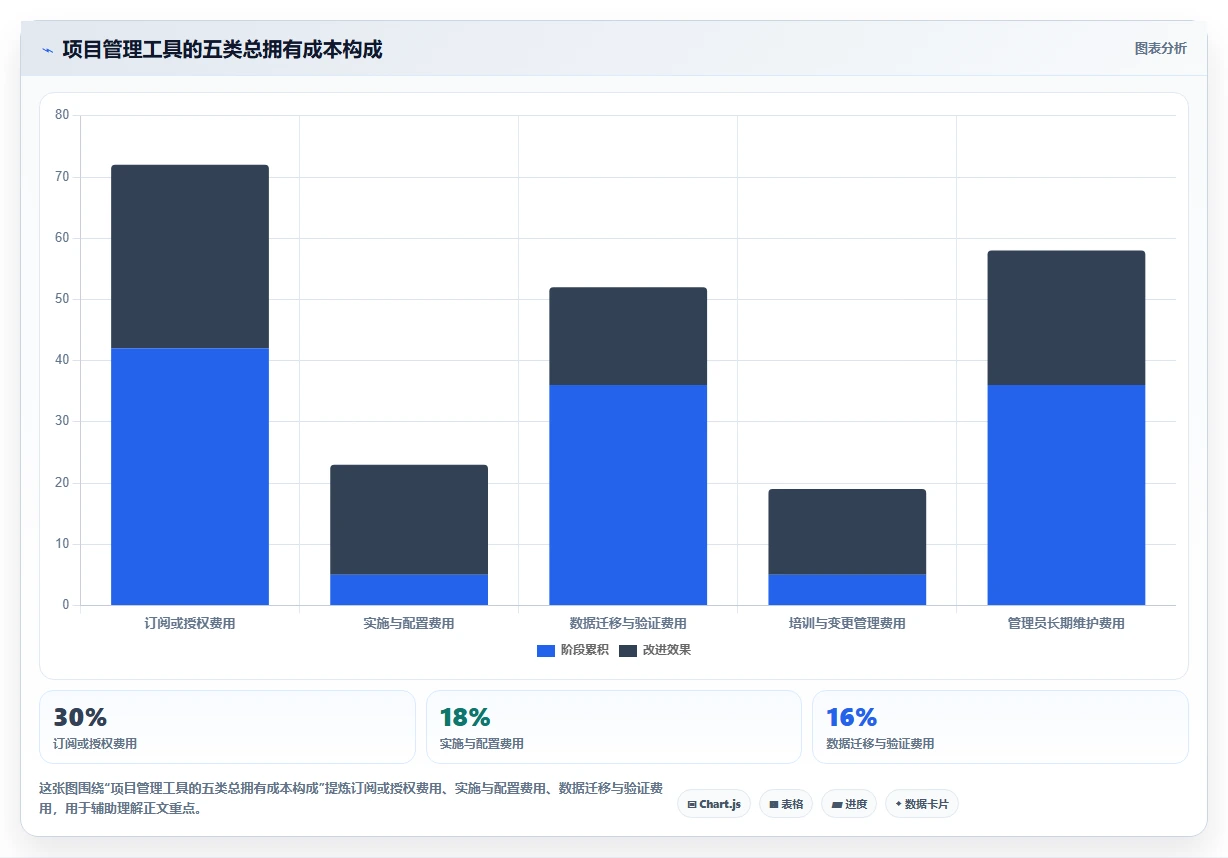The width and height of the screenshot is (1228, 858).
Task: Click the blue 阶段累积 legend color box
Action: pyautogui.click(x=546, y=651)
